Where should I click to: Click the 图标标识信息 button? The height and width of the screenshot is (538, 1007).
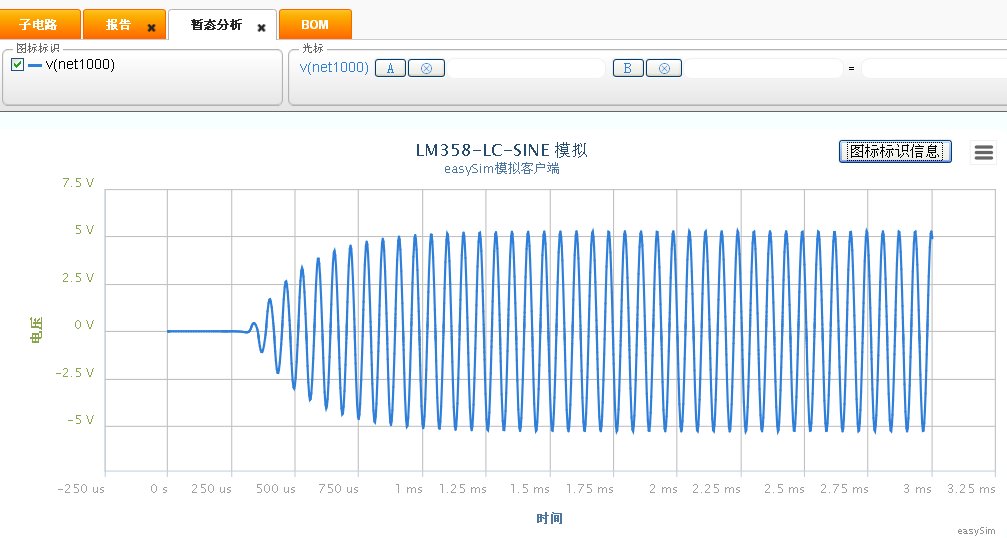895,152
